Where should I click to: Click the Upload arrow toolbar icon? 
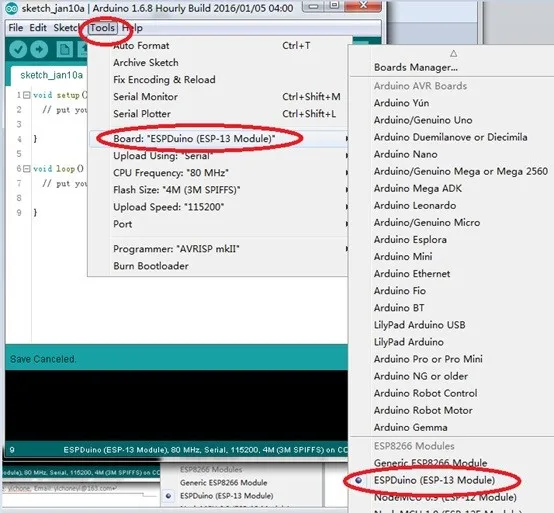(x=39, y=49)
